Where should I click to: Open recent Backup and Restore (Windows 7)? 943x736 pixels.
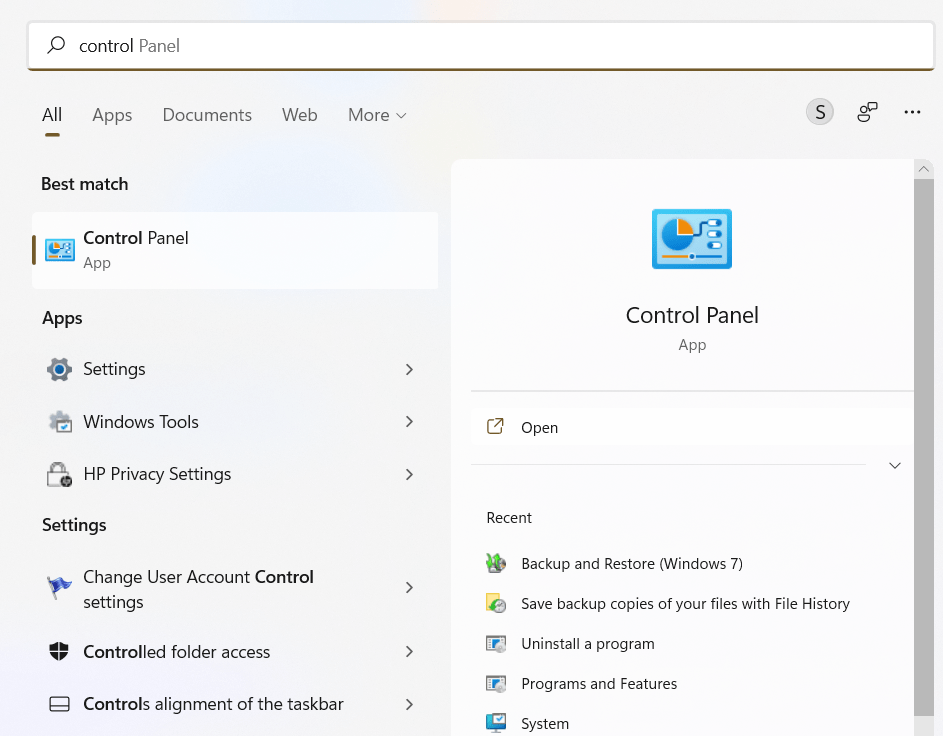coord(631,563)
